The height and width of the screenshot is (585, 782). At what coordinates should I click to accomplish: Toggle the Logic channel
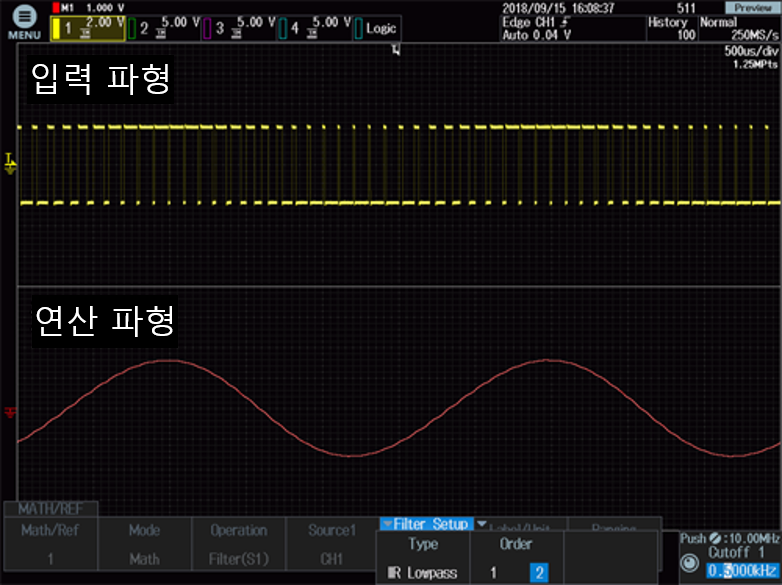[377, 28]
